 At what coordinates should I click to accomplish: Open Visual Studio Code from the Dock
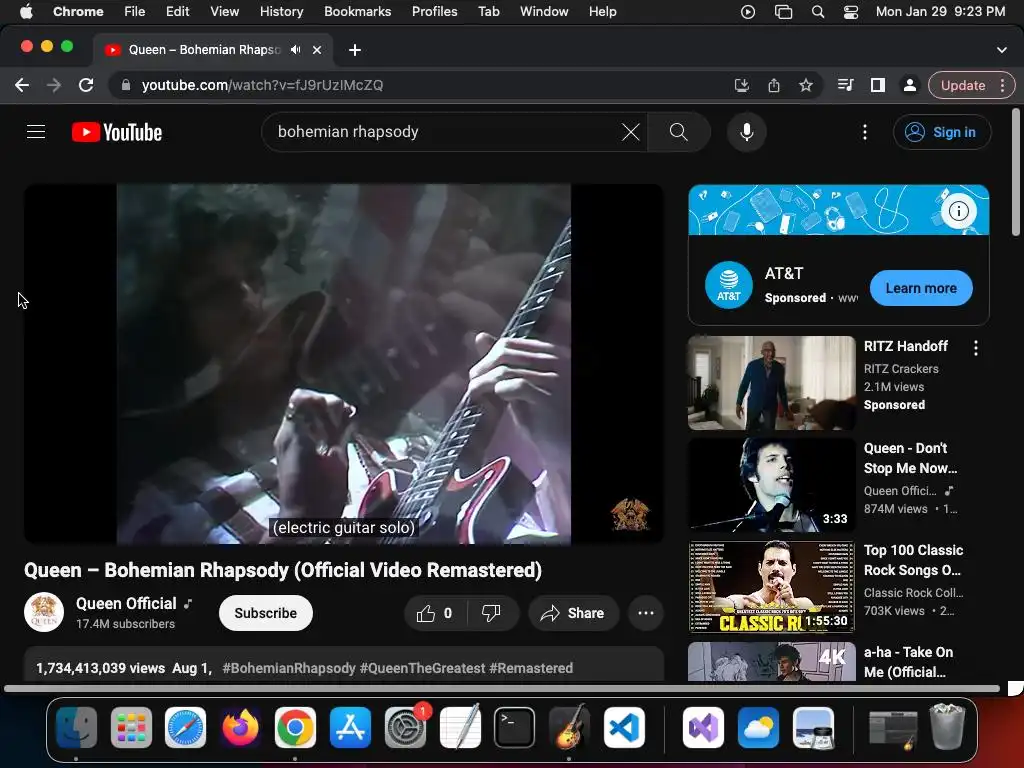[624, 727]
